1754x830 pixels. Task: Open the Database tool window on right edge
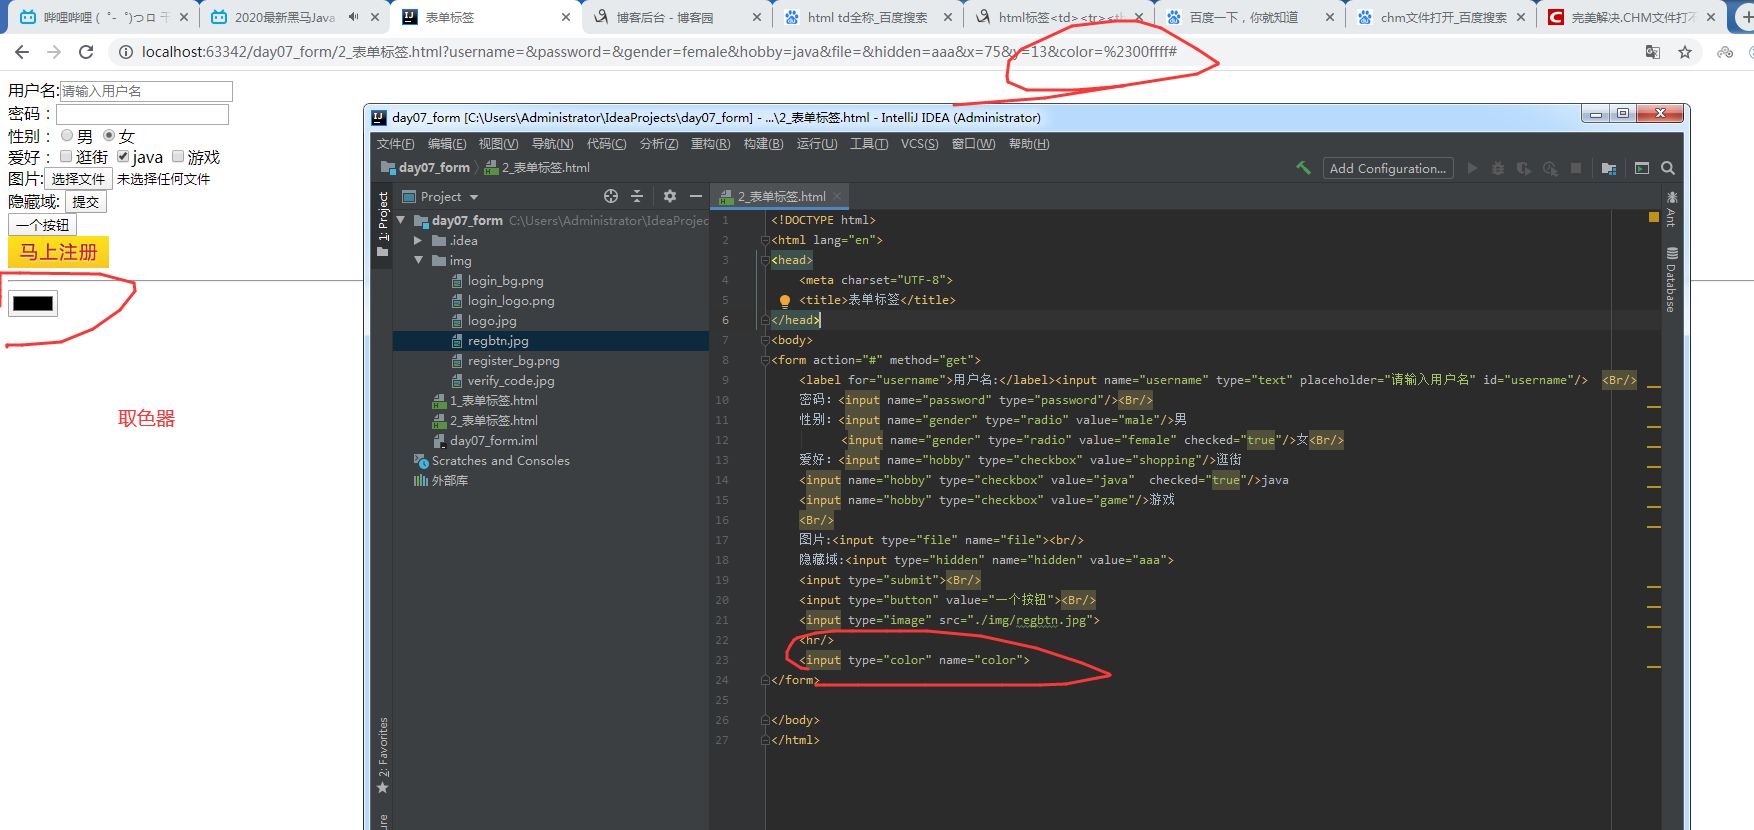[1672, 281]
